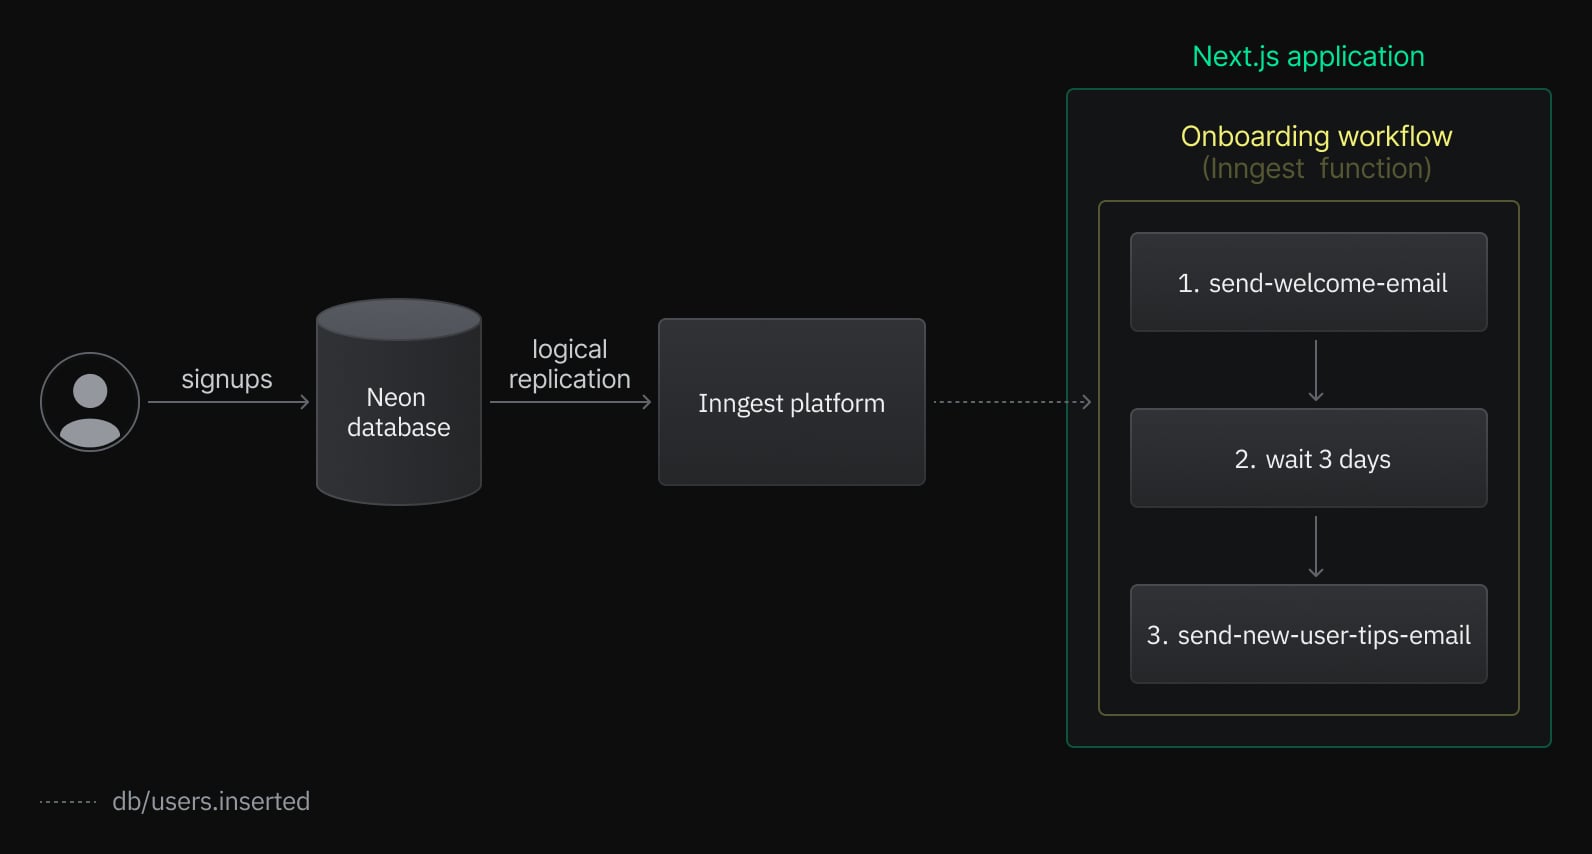Screen dimensions: 1592x854
Task: Click the user avatar icon
Action: click(x=90, y=402)
